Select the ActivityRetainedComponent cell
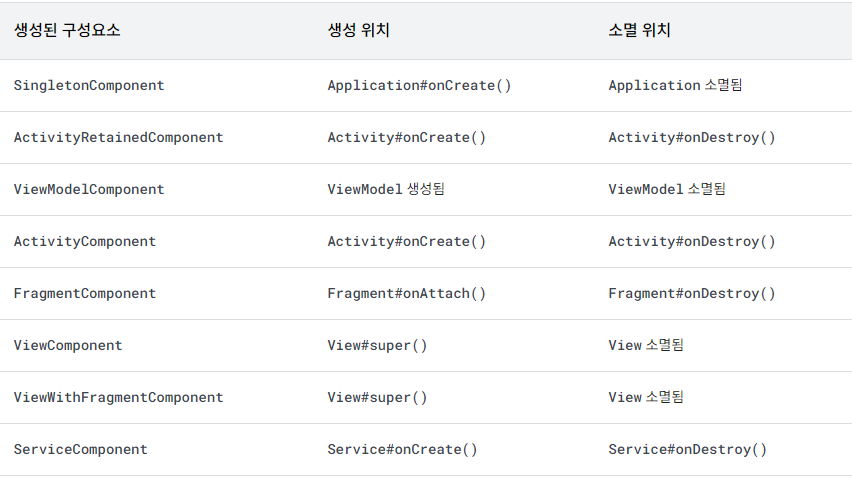 [x=118, y=138]
